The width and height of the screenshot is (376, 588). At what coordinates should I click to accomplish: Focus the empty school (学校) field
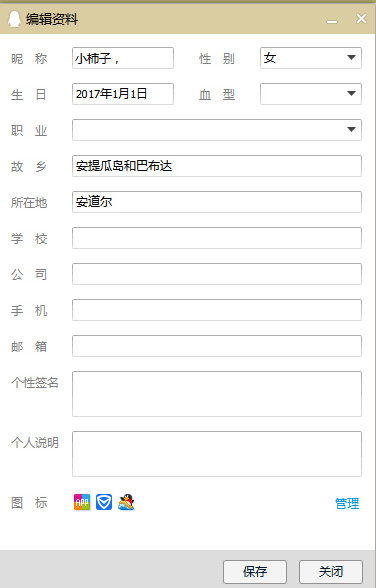[x=217, y=238]
